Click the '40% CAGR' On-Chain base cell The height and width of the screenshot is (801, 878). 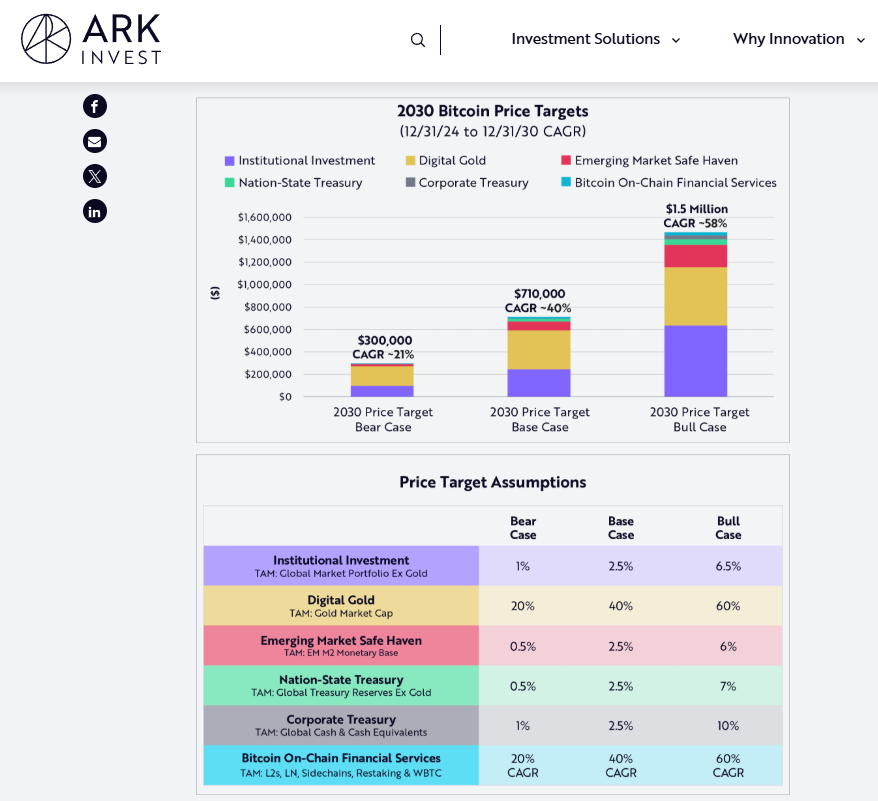[621, 766]
